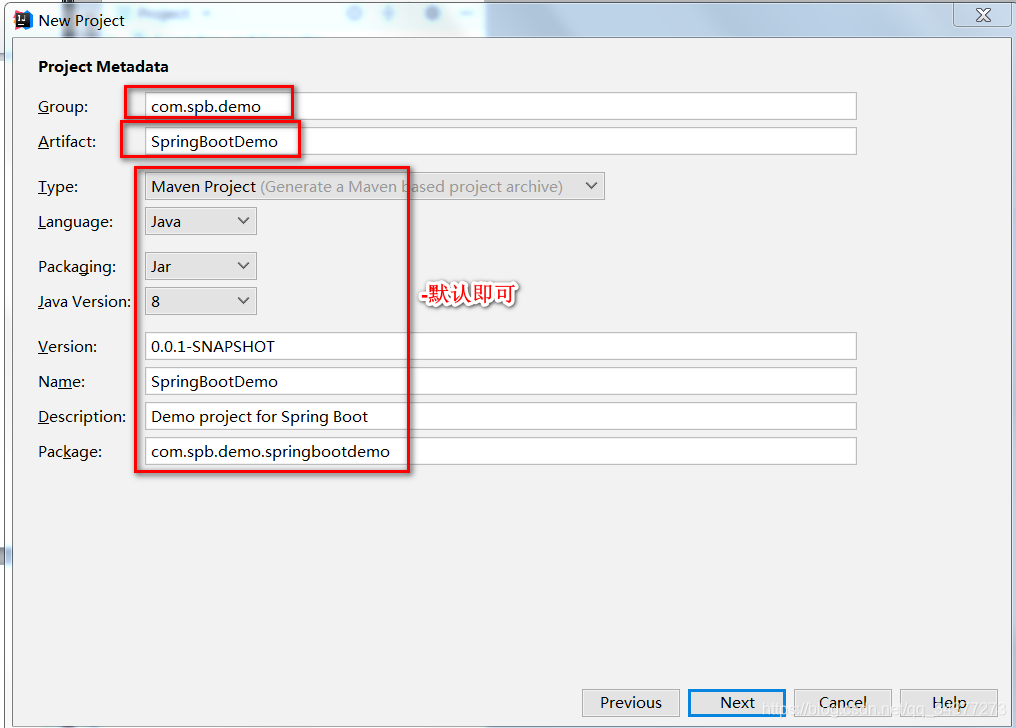This screenshot has width=1016, height=728.
Task: Click the Name label
Action: pos(62,382)
